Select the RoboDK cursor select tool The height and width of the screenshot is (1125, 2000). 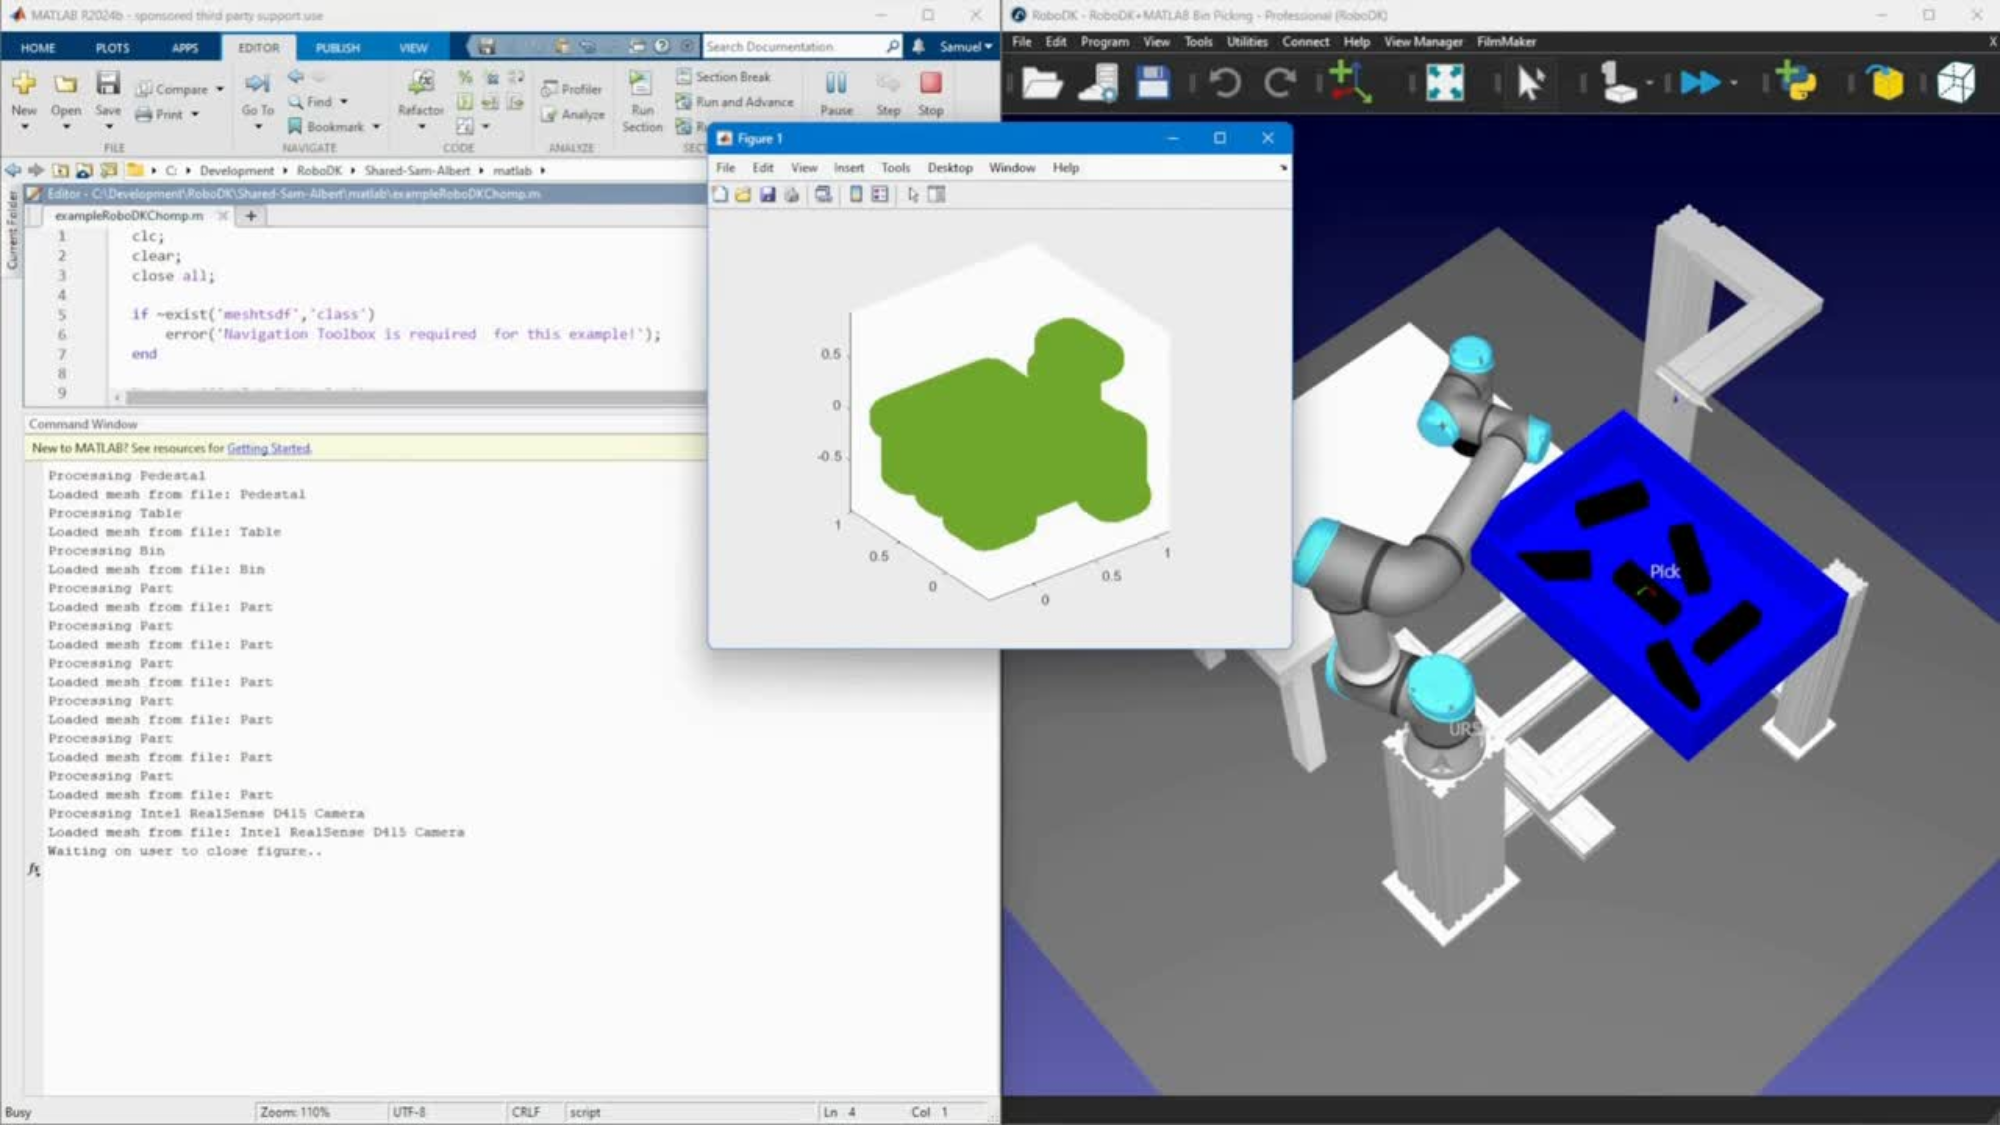[x=1529, y=82]
